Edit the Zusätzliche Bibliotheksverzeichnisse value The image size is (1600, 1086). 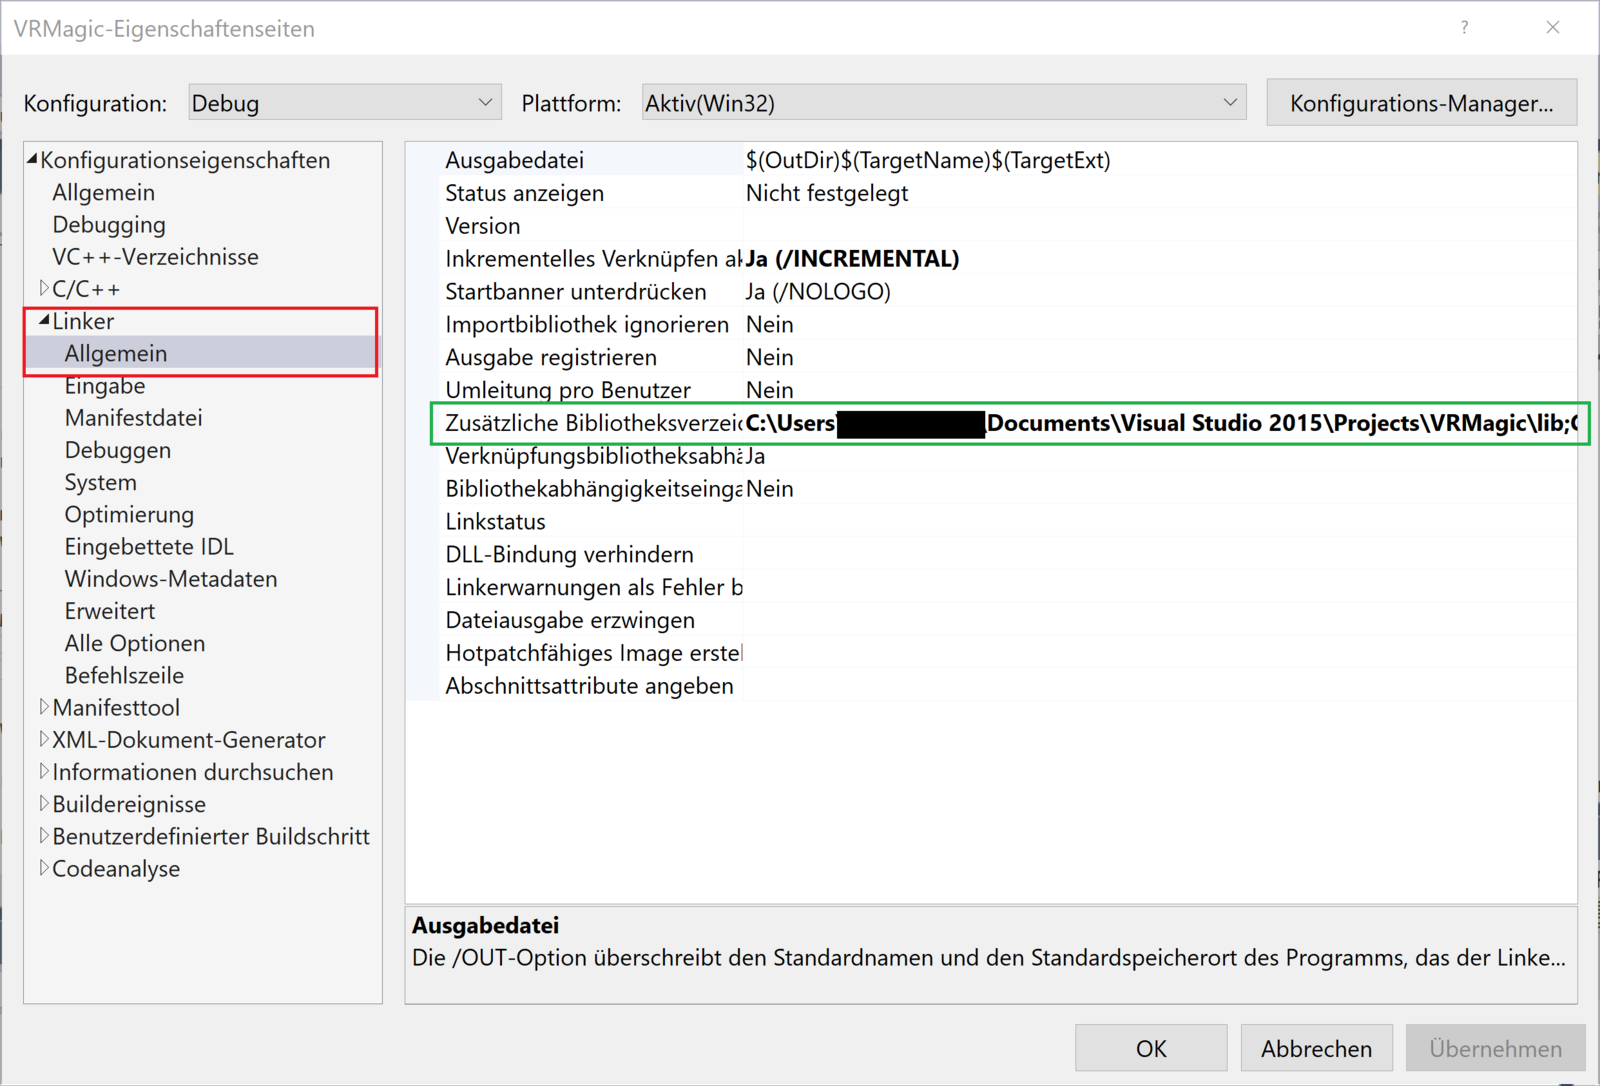(x=1160, y=423)
